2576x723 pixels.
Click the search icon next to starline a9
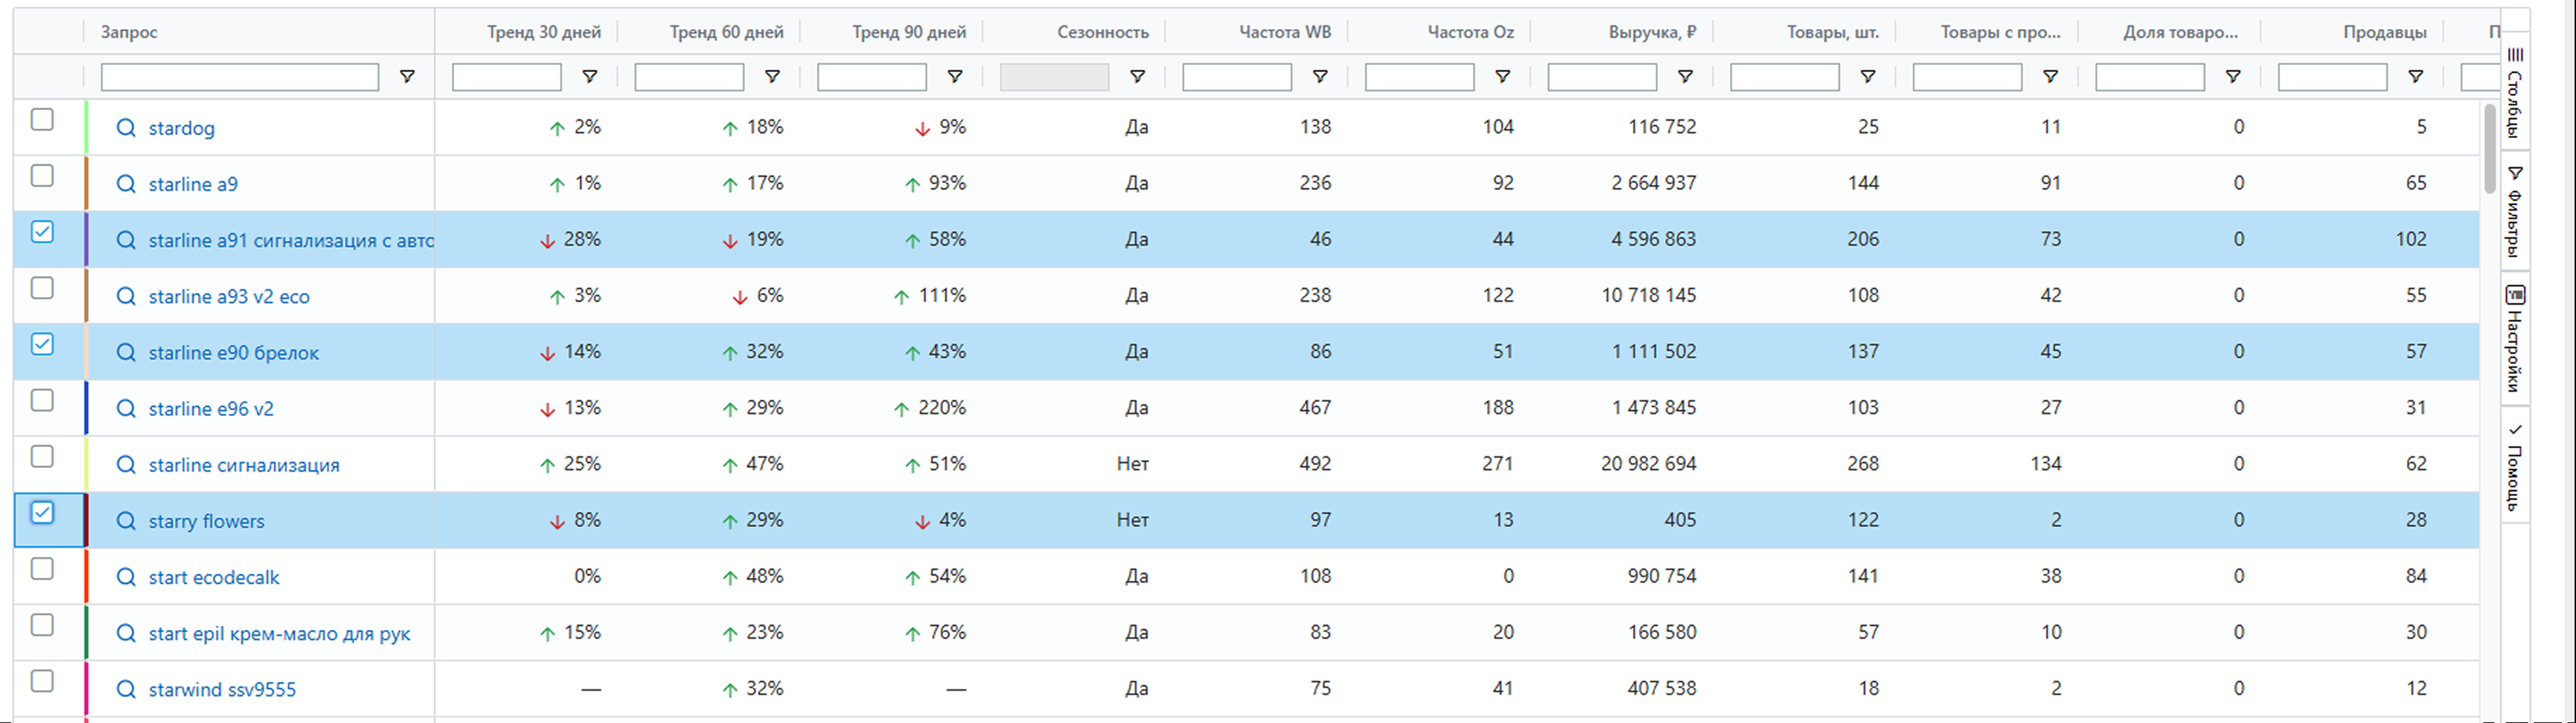pos(125,184)
